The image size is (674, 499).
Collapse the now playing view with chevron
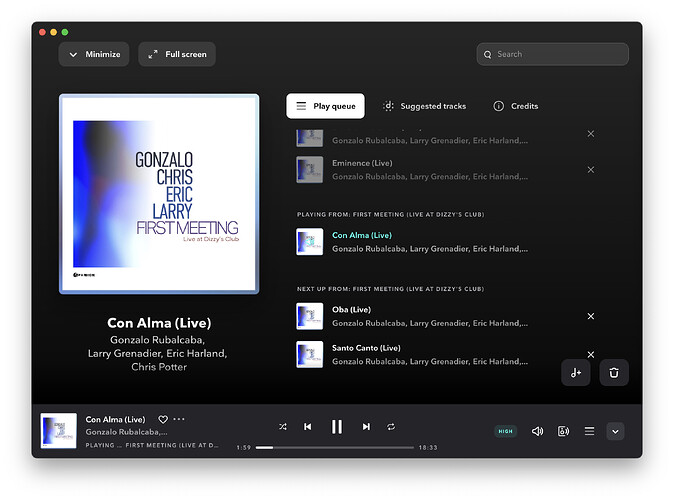(615, 432)
